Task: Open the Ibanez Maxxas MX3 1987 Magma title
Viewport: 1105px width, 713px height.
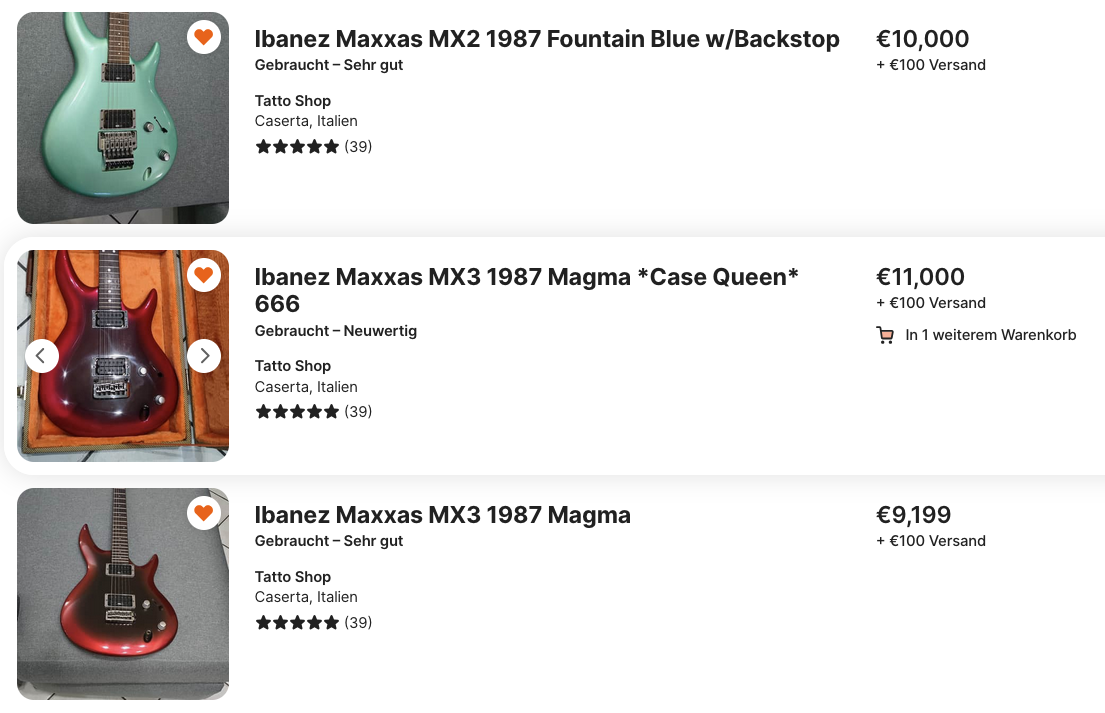Action: tap(442, 515)
